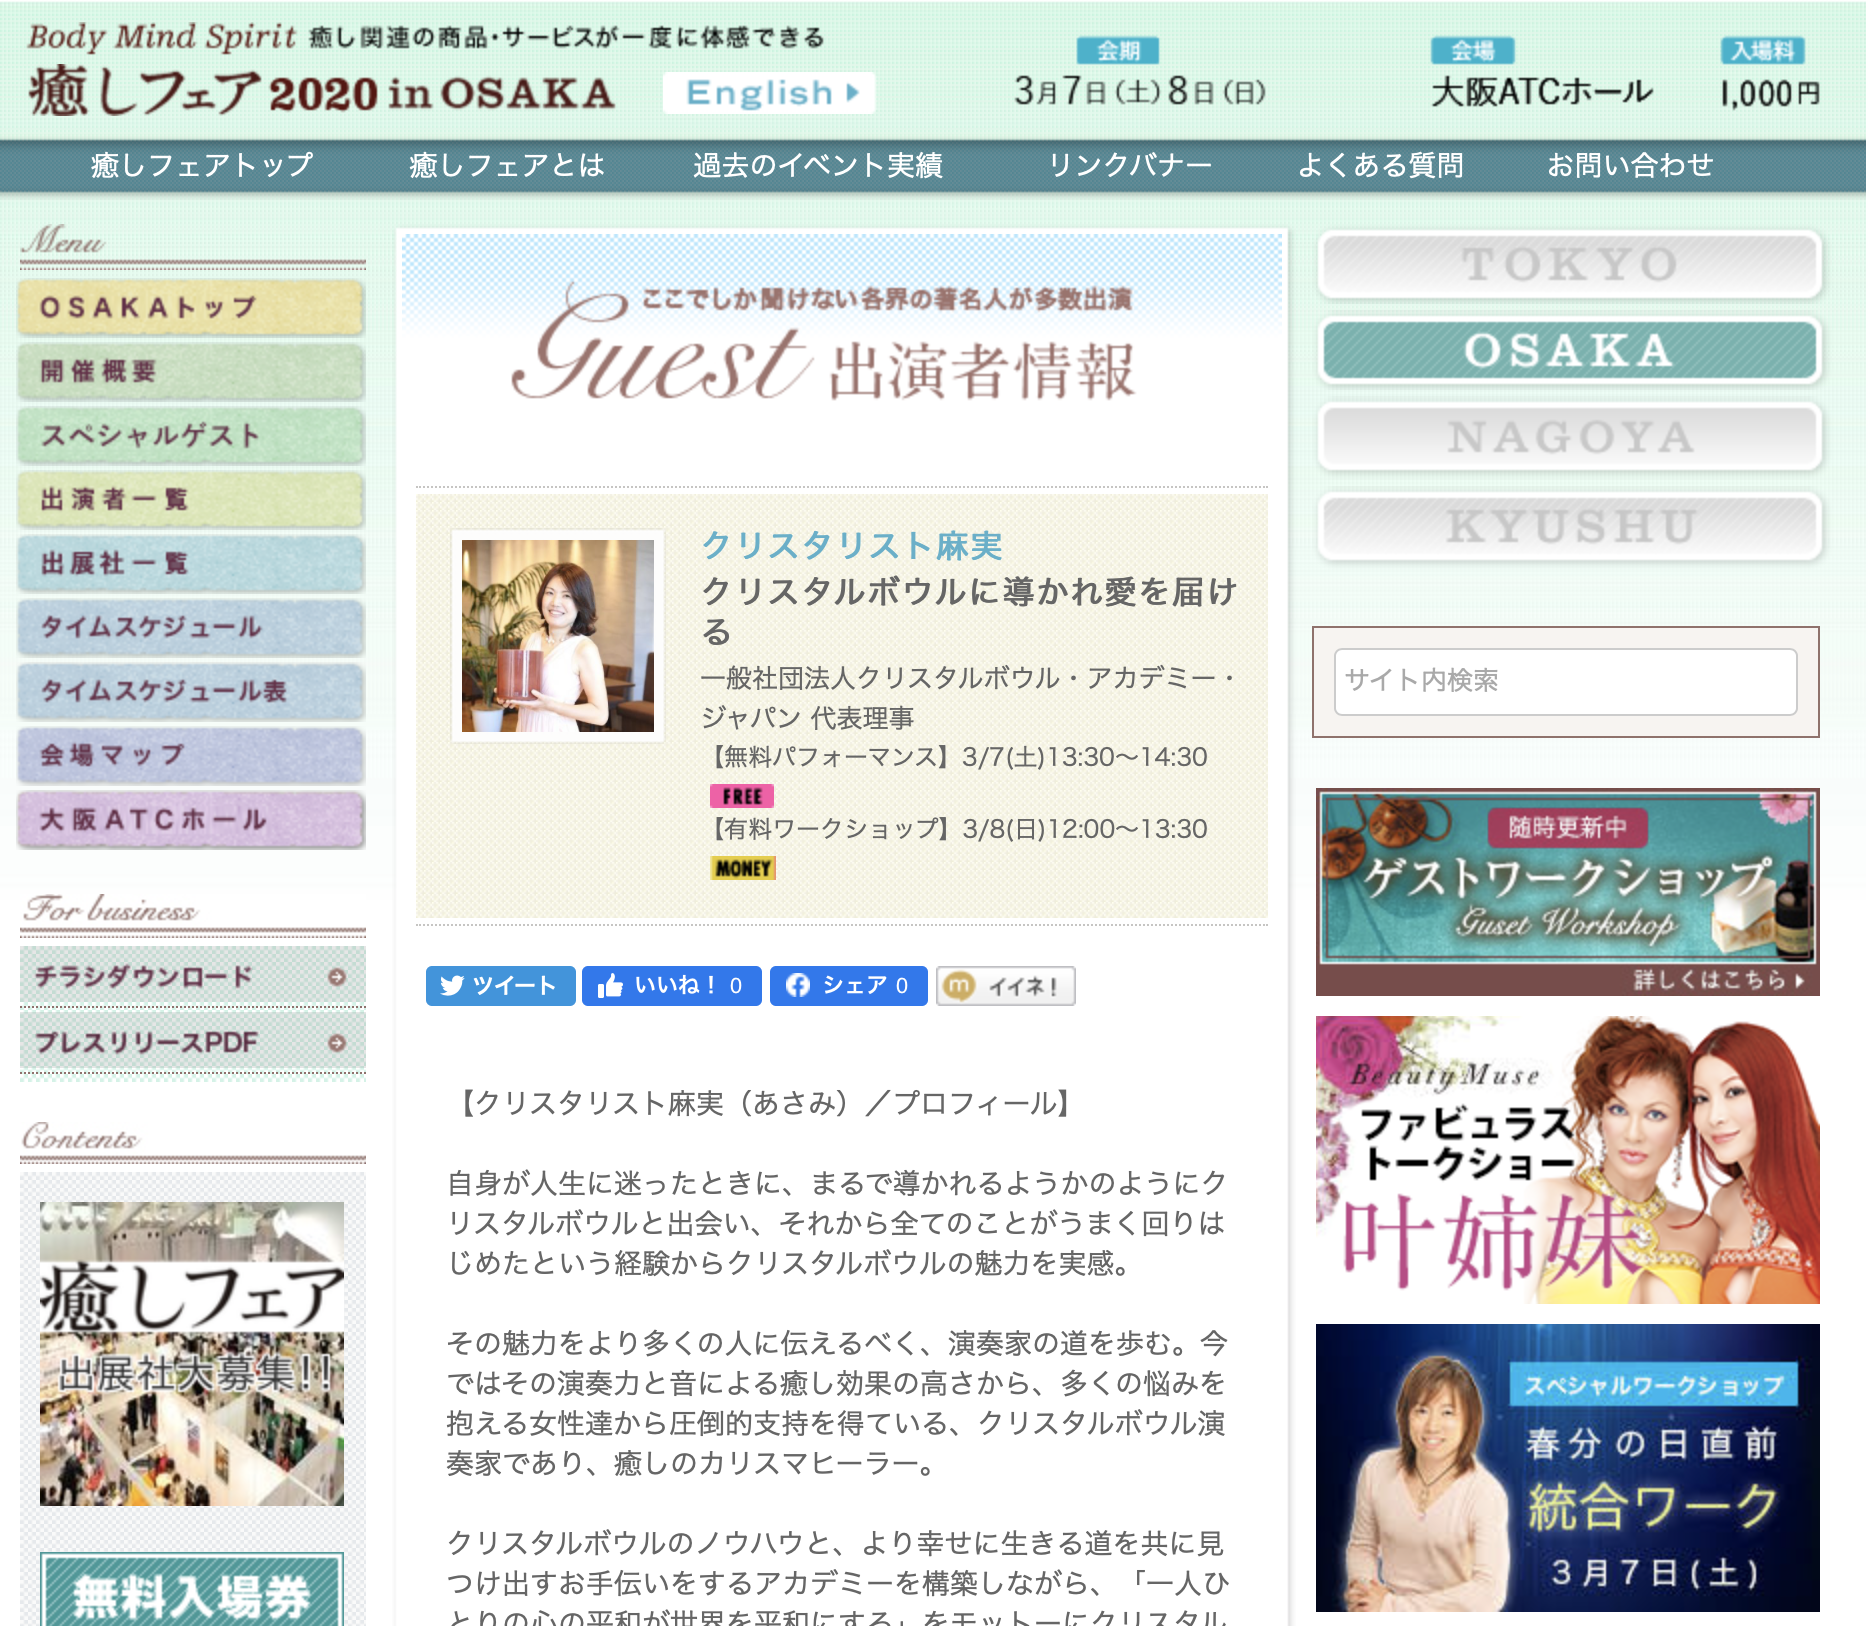Click the クリスタリスト麻実 name link
Viewport: 1866px width, 1626px height.
852,545
